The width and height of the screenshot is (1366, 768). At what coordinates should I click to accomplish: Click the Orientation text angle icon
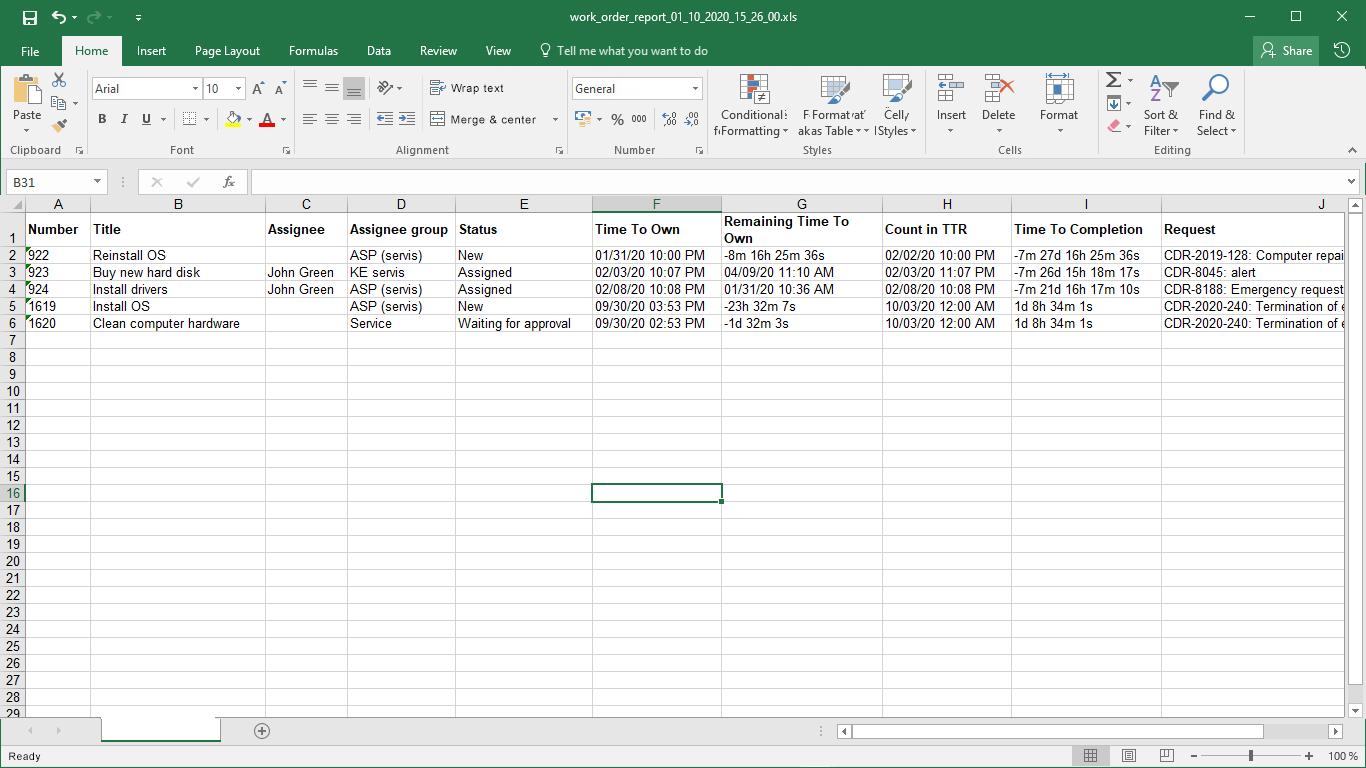[x=385, y=88]
